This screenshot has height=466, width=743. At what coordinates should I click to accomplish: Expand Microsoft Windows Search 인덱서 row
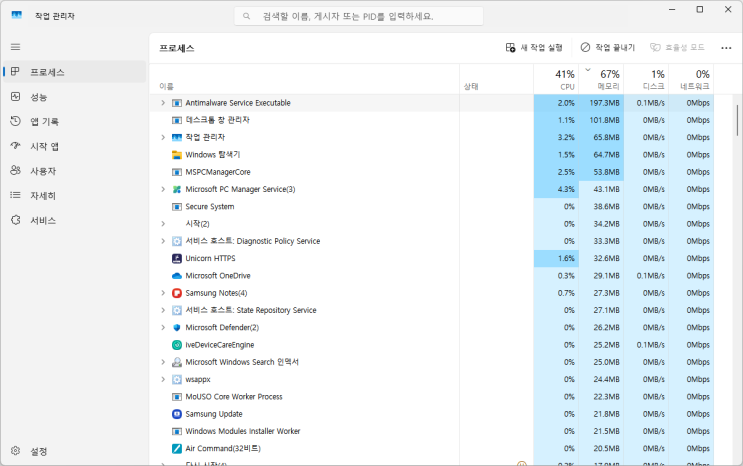pos(163,362)
